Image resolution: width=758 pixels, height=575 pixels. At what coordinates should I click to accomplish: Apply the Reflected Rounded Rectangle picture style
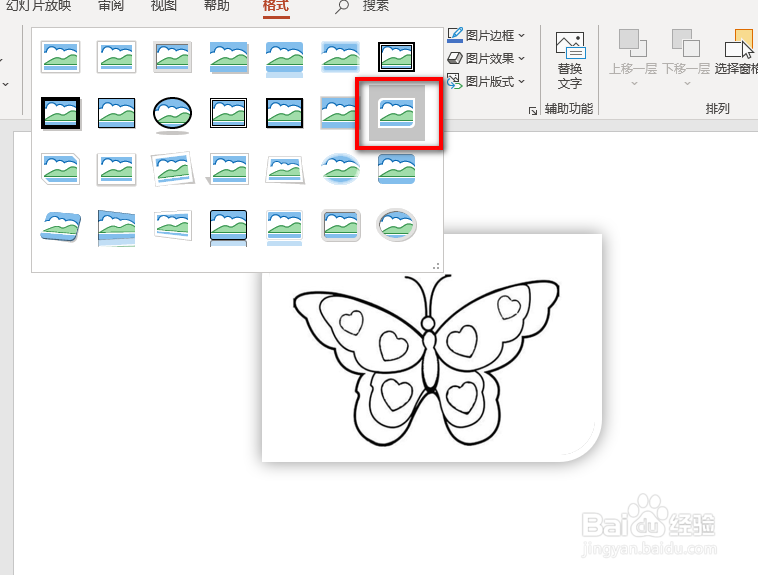[x=285, y=58]
